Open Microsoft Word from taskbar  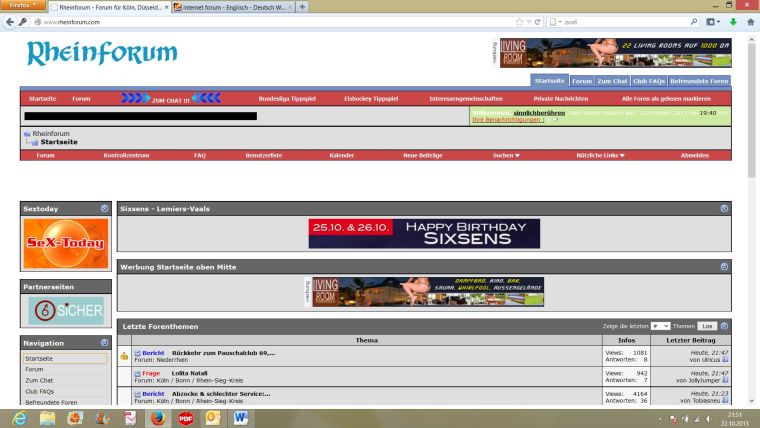pyautogui.click(x=241, y=418)
